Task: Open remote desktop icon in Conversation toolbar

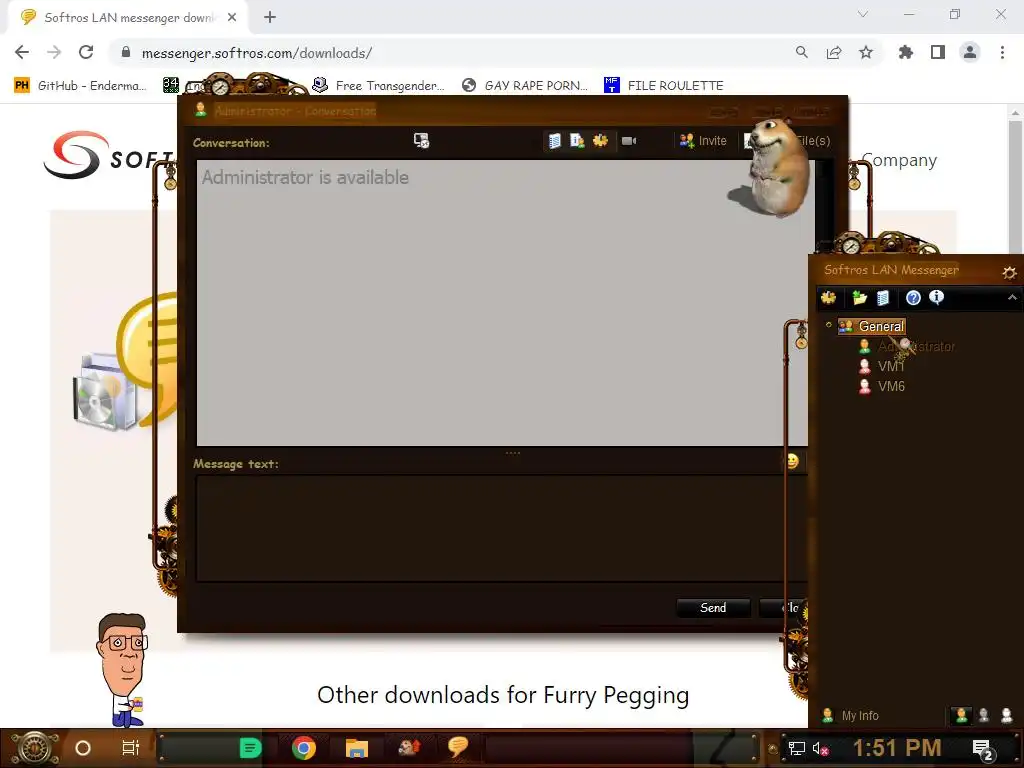Action: (x=421, y=140)
